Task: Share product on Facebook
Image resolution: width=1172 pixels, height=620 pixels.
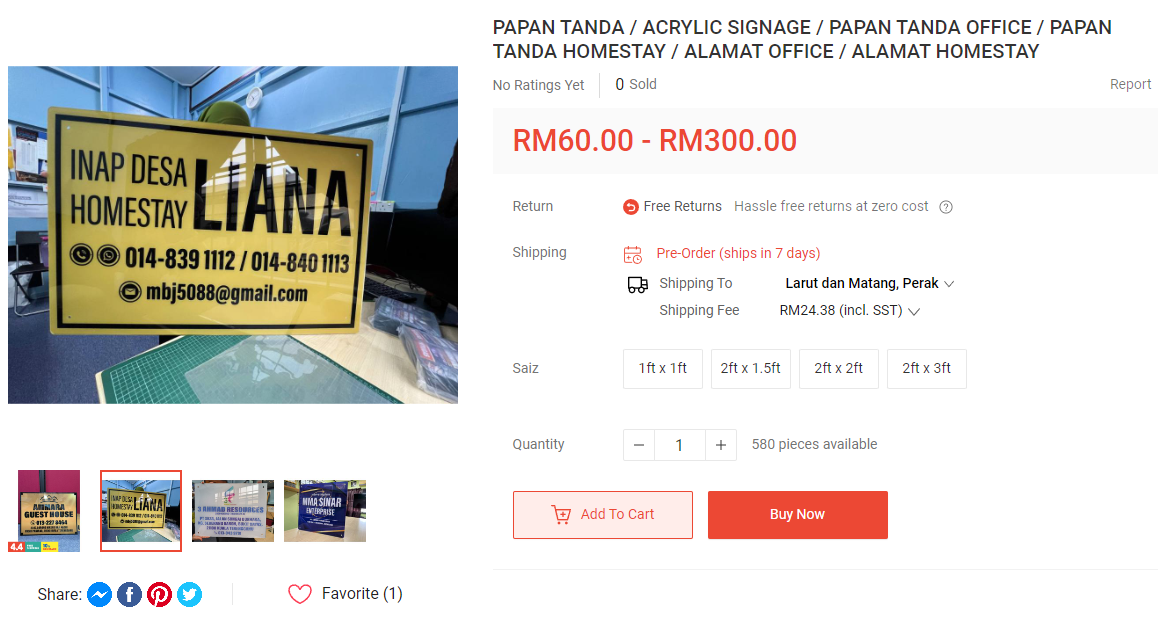Action: point(129,595)
